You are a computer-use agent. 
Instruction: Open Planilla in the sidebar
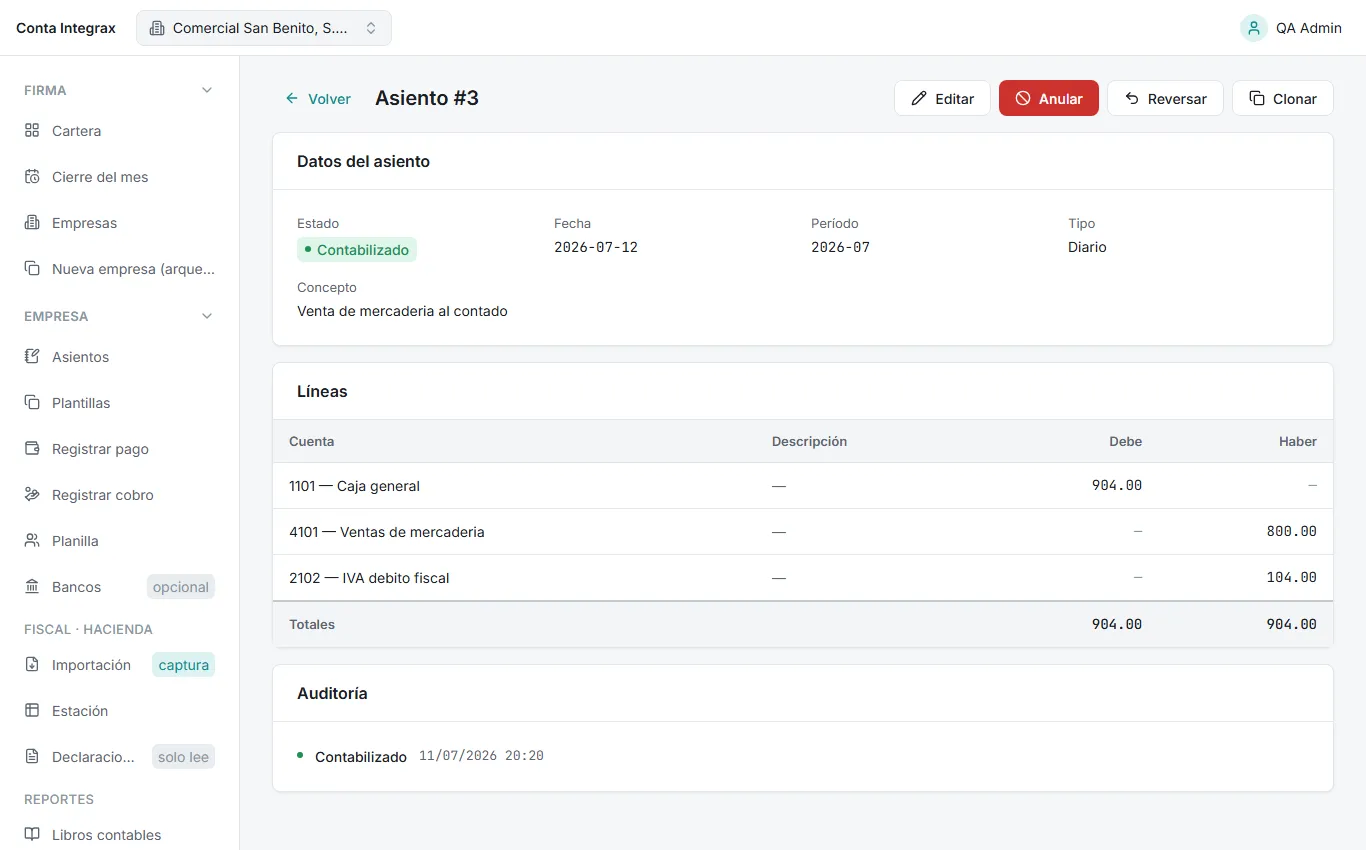pyautogui.click(x=120, y=541)
